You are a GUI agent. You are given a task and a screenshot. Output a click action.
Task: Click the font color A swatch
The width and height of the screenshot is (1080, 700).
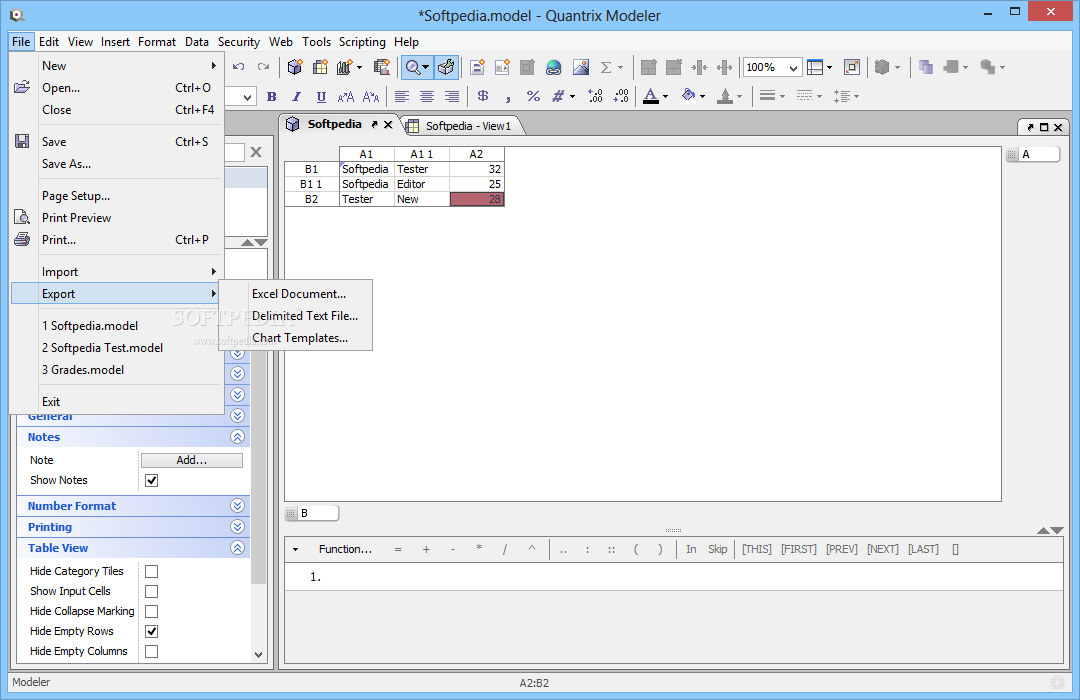[651, 96]
